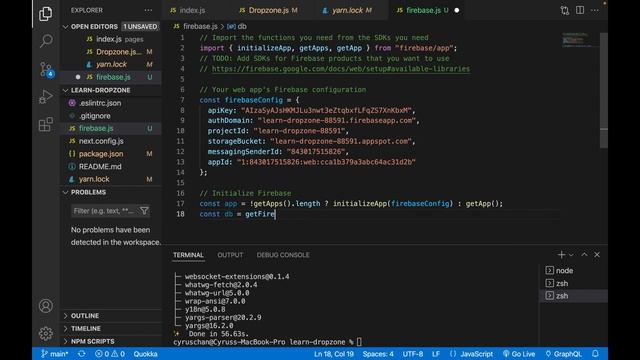Click the db breadcrumb symbol
This screenshot has width=640, height=360.
point(237,27)
